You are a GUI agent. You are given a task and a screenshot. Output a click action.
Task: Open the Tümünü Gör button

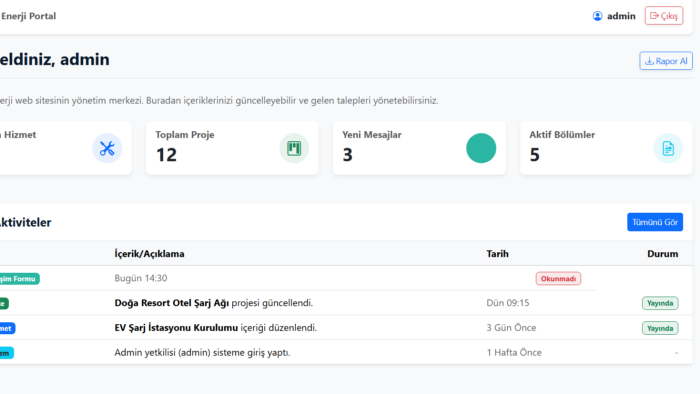(655, 222)
